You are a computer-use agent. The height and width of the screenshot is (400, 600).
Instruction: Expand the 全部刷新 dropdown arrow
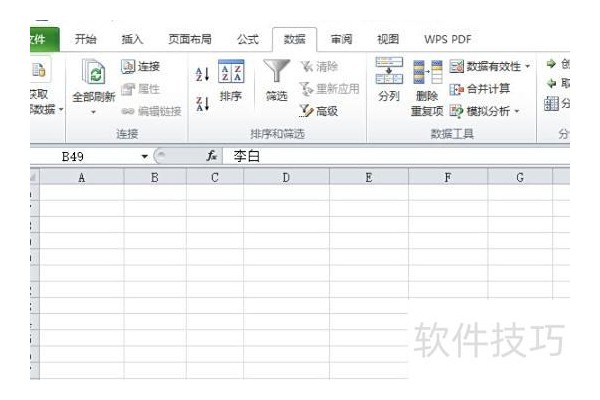93,113
